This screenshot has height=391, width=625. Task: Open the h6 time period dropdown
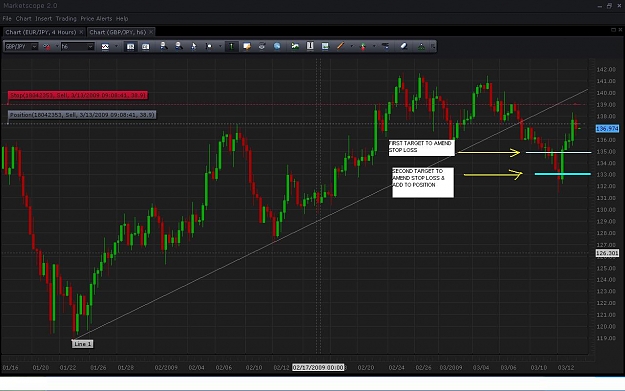coord(90,47)
